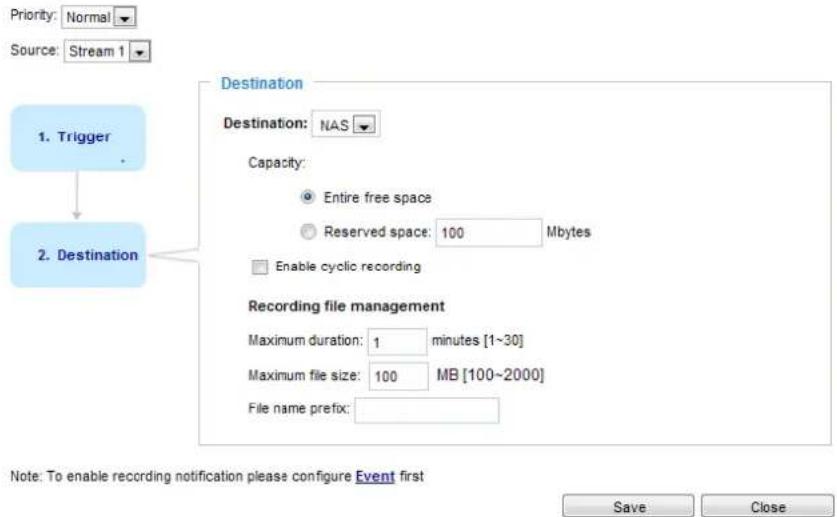Open the Source stream dropdown arrow

(140, 52)
